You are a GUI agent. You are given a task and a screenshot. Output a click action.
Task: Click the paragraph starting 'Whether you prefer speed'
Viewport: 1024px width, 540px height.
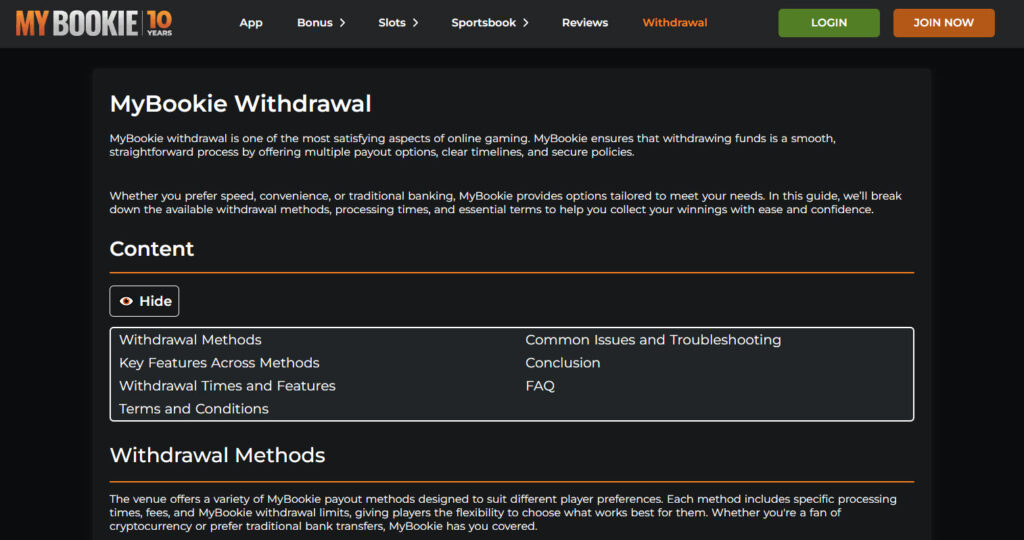505,202
